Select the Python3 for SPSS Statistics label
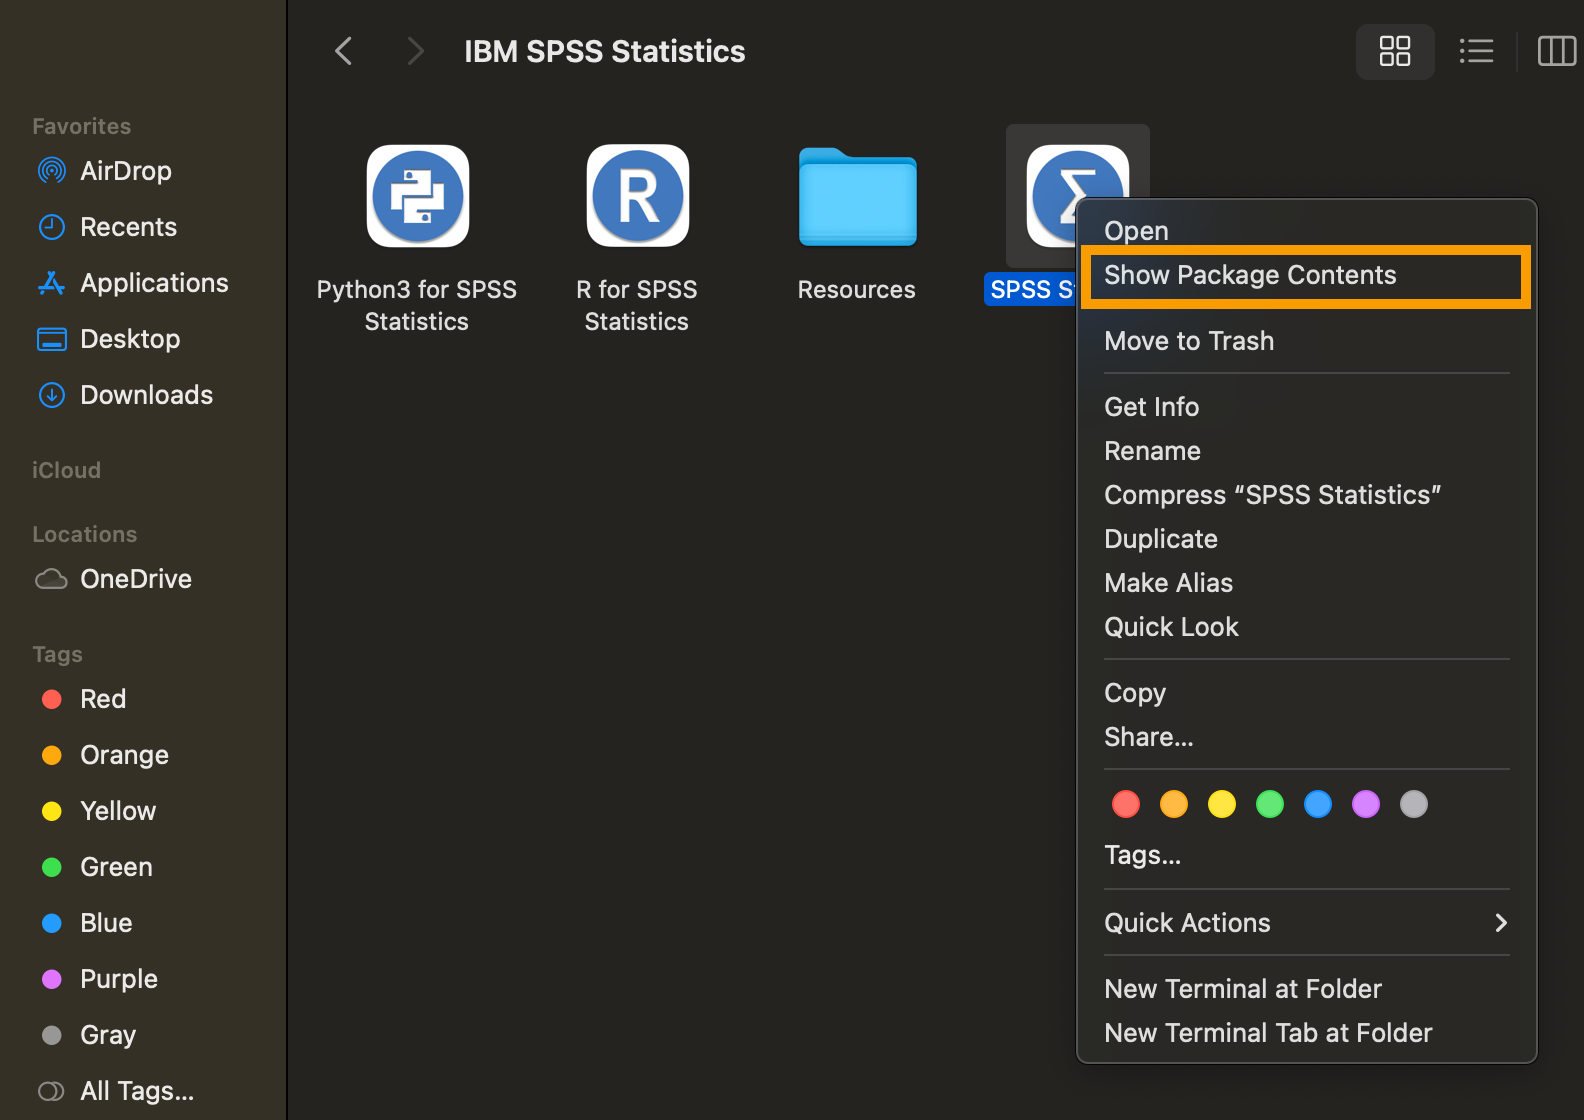The width and height of the screenshot is (1584, 1120). click(x=417, y=305)
